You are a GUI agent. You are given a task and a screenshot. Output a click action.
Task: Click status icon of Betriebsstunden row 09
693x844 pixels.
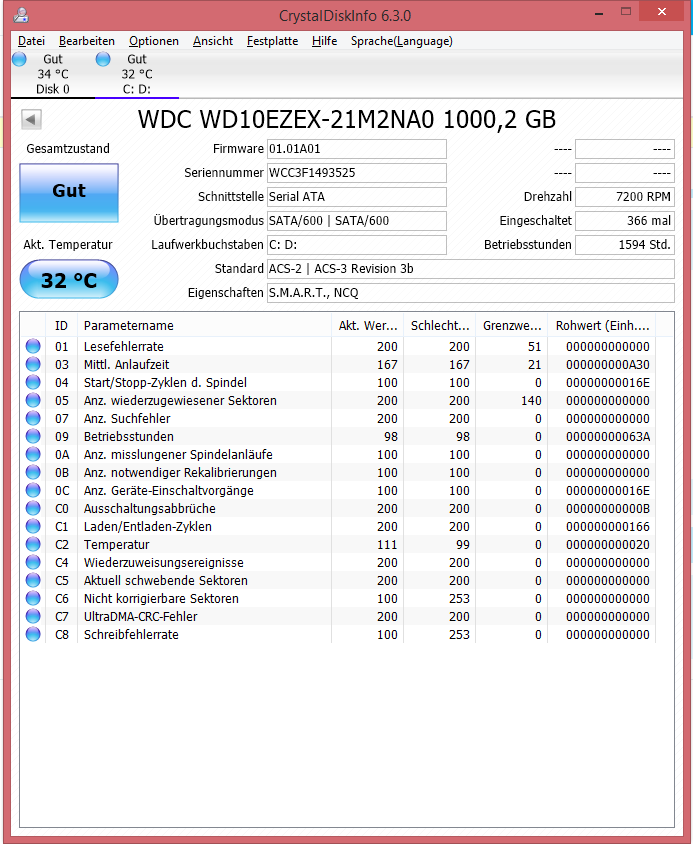coord(33,436)
